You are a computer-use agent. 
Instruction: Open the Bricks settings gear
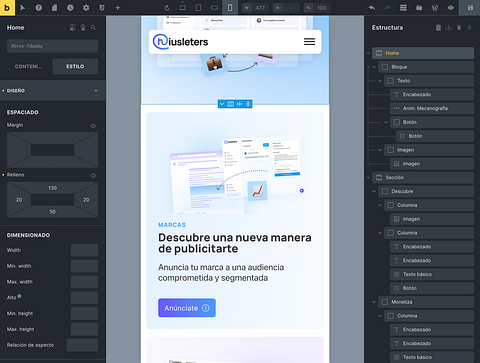(86, 7)
